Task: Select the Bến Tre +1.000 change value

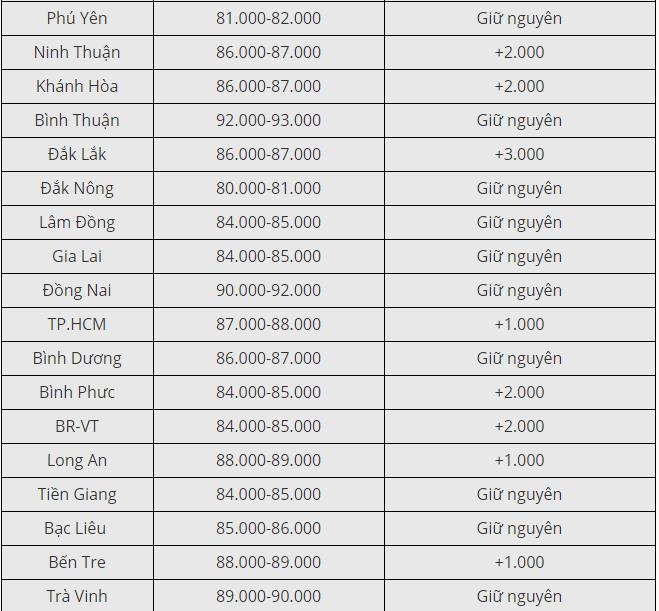Action: click(x=519, y=563)
